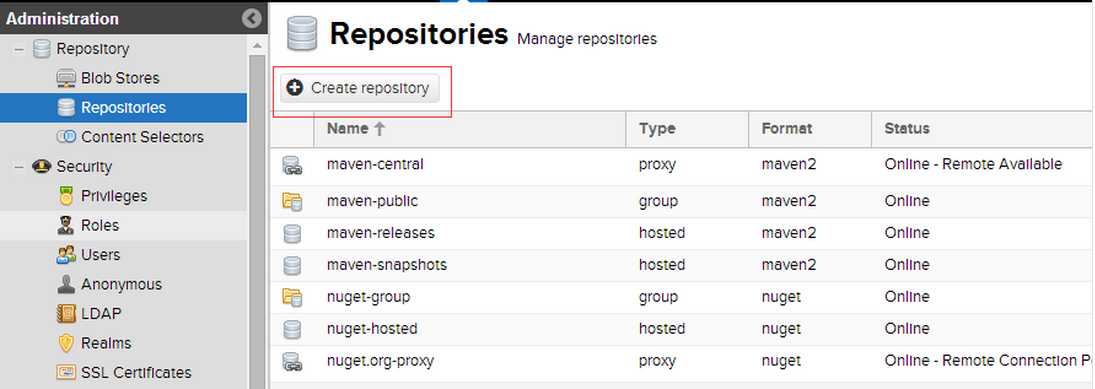This screenshot has height=389, width=1095.
Task: Click the SSL Certificates icon
Action: click(x=66, y=372)
